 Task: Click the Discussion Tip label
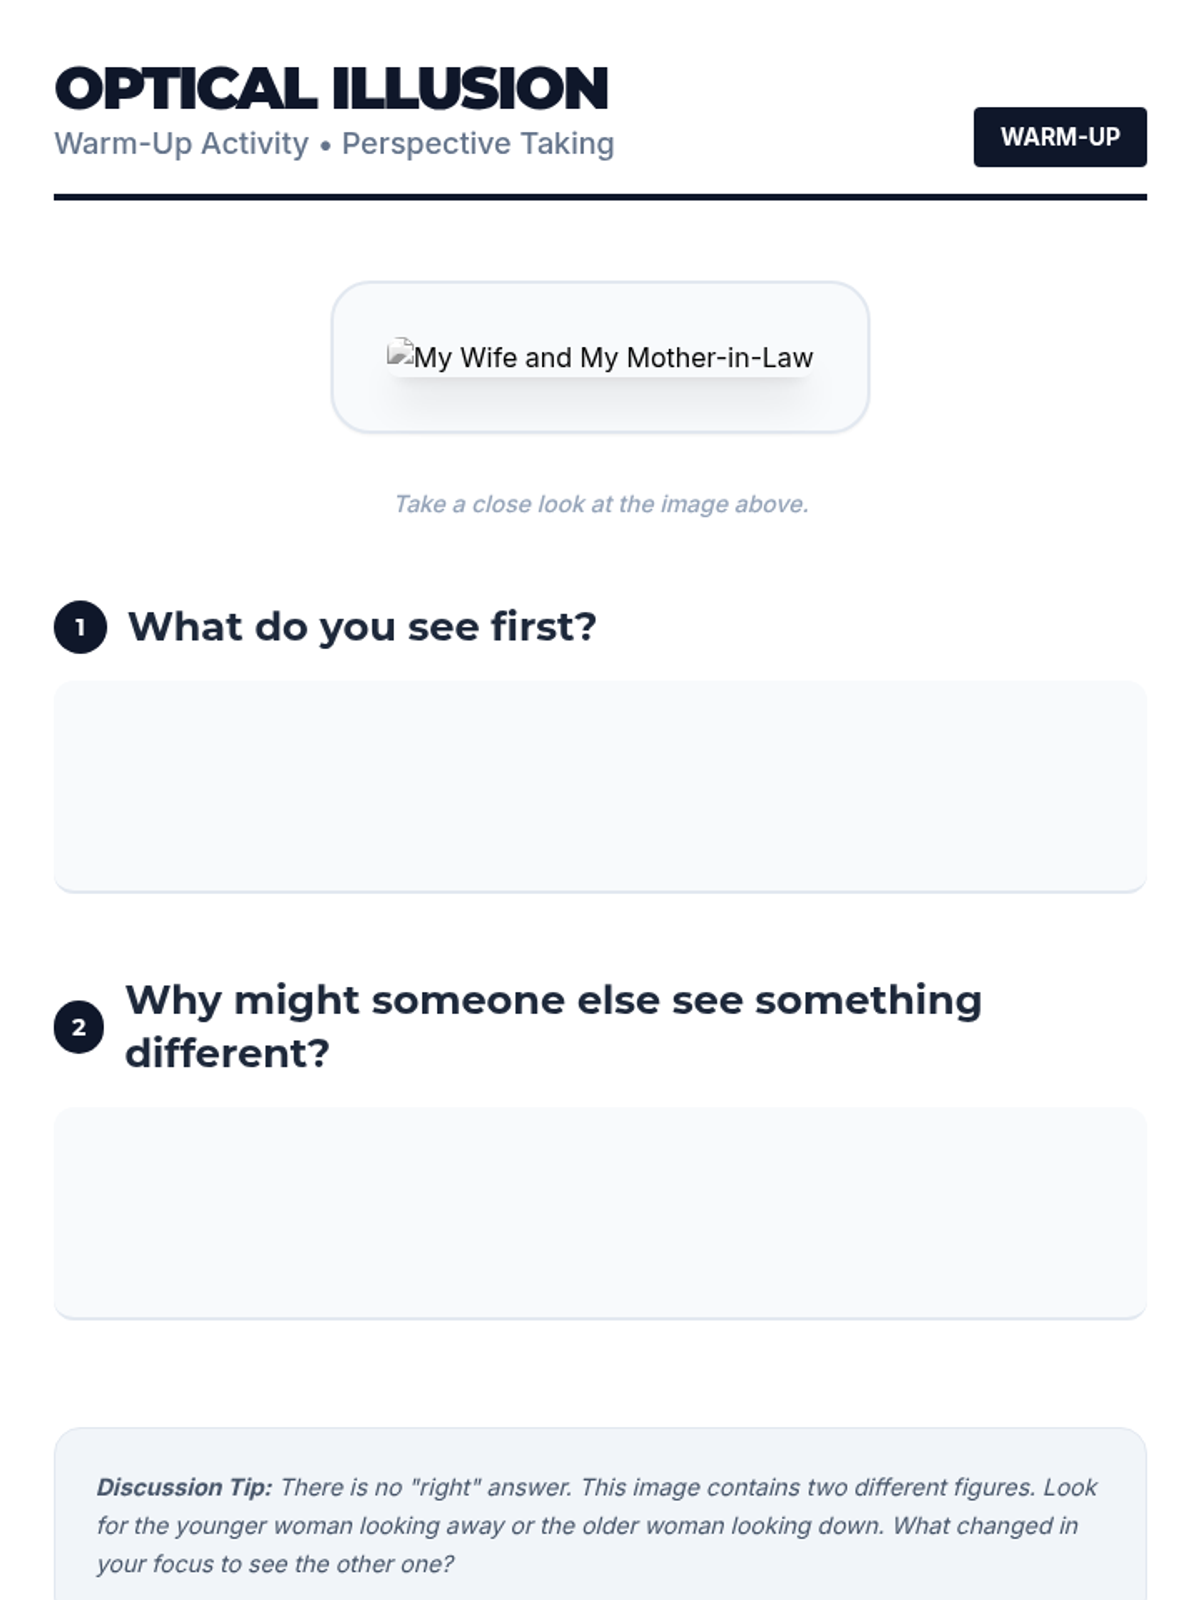point(184,1487)
